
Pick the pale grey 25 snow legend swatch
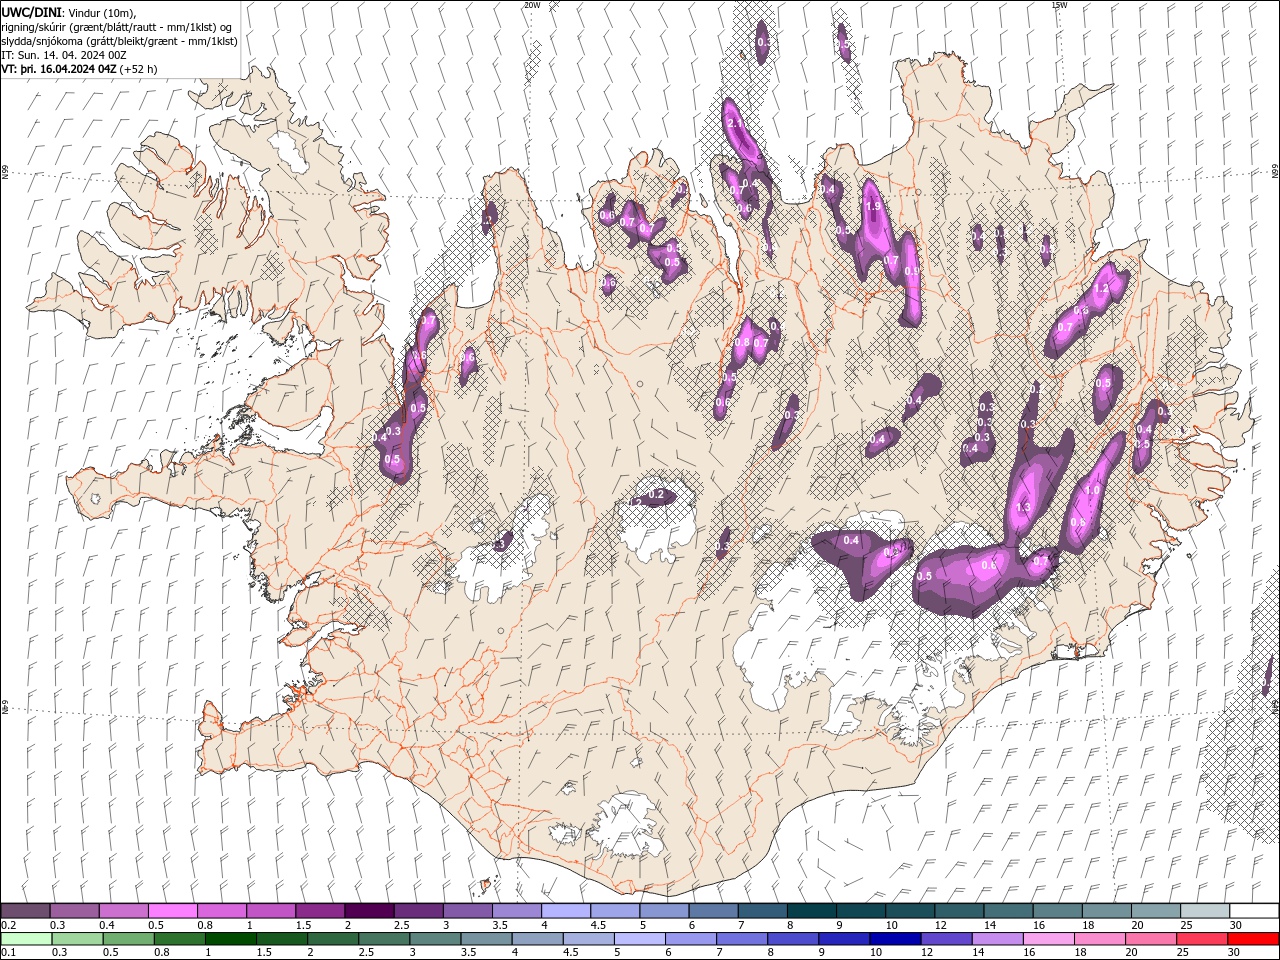tap(1205, 911)
